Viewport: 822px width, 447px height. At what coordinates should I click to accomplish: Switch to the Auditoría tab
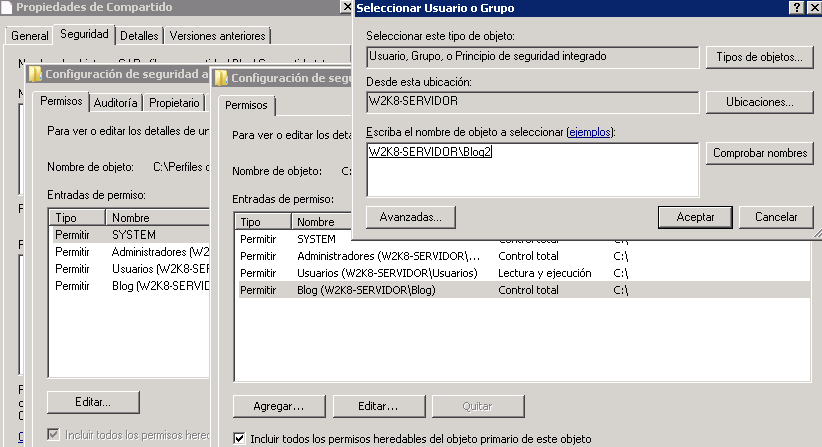coord(116,103)
